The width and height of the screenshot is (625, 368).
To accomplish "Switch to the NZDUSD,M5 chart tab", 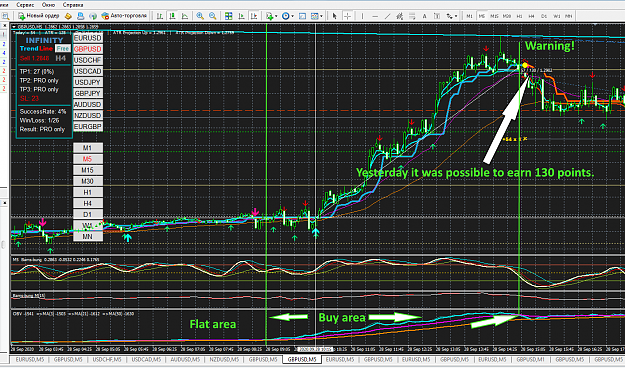I will (x=224, y=360).
